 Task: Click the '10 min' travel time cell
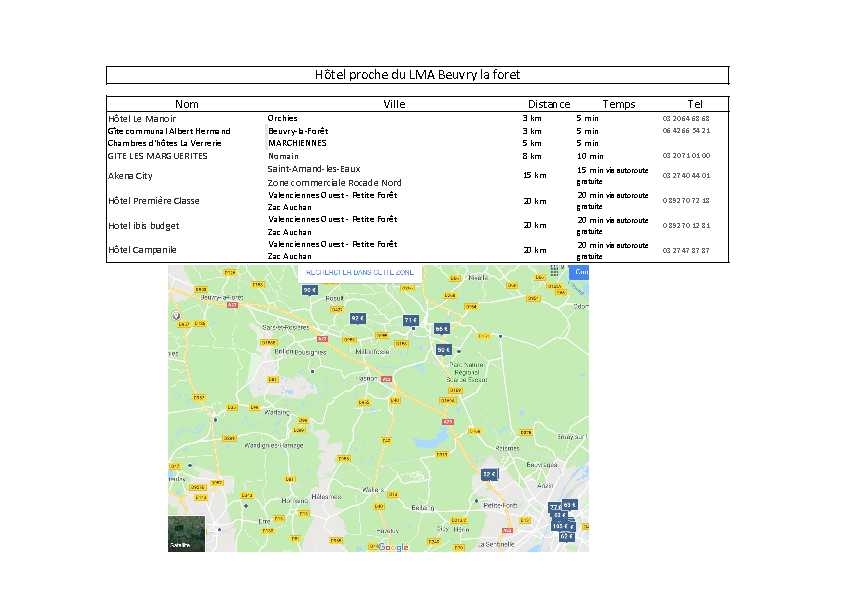pos(590,156)
